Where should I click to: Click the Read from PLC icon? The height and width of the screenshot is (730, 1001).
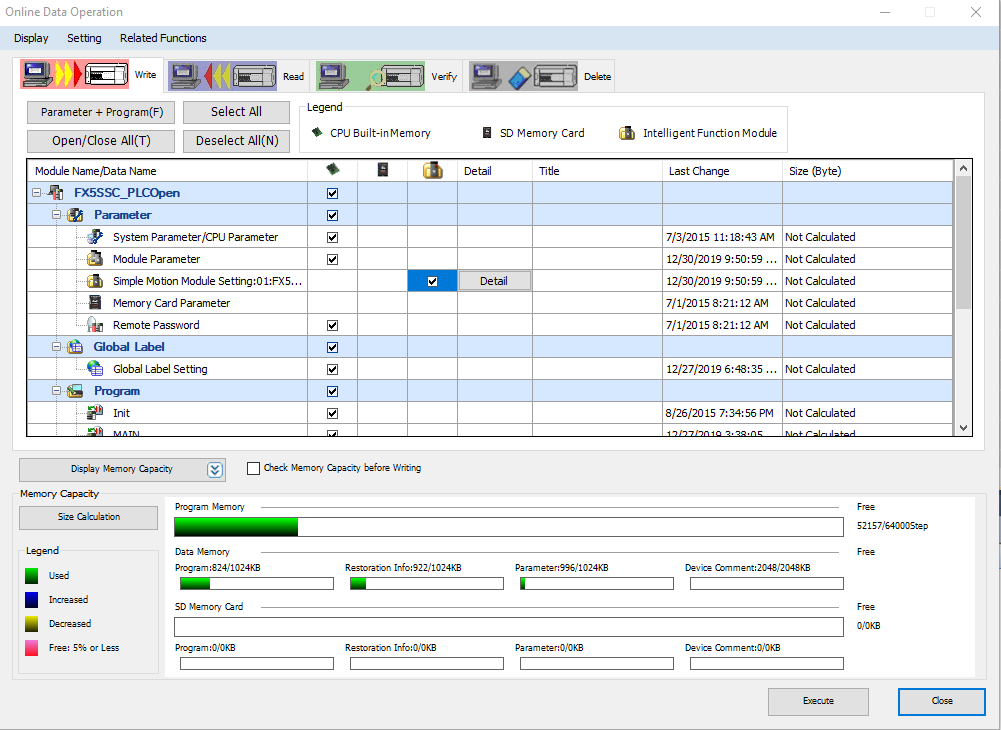(x=224, y=76)
